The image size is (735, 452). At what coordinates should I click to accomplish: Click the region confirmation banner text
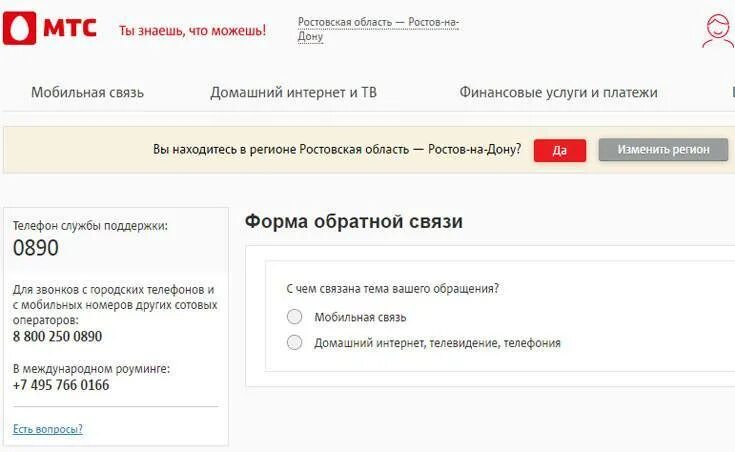[x=337, y=150]
